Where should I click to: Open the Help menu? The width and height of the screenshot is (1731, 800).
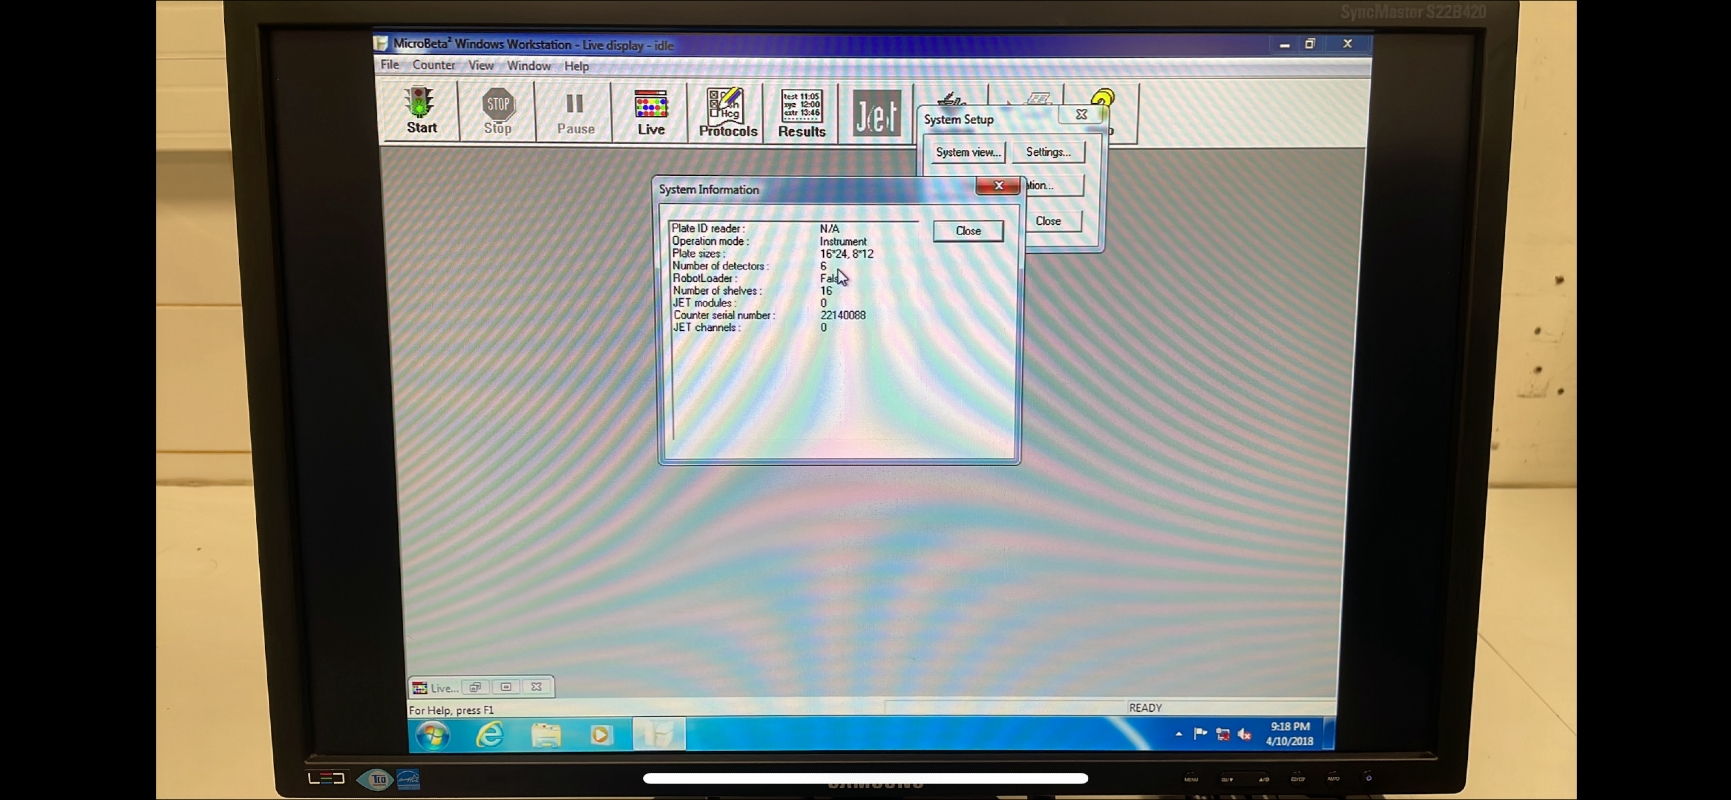577,66
